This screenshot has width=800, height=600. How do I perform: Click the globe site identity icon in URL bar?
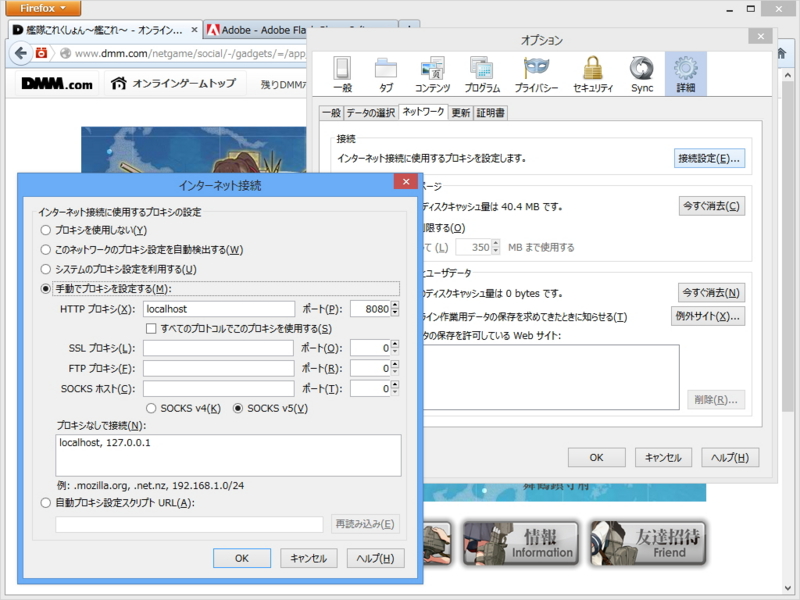[65, 53]
